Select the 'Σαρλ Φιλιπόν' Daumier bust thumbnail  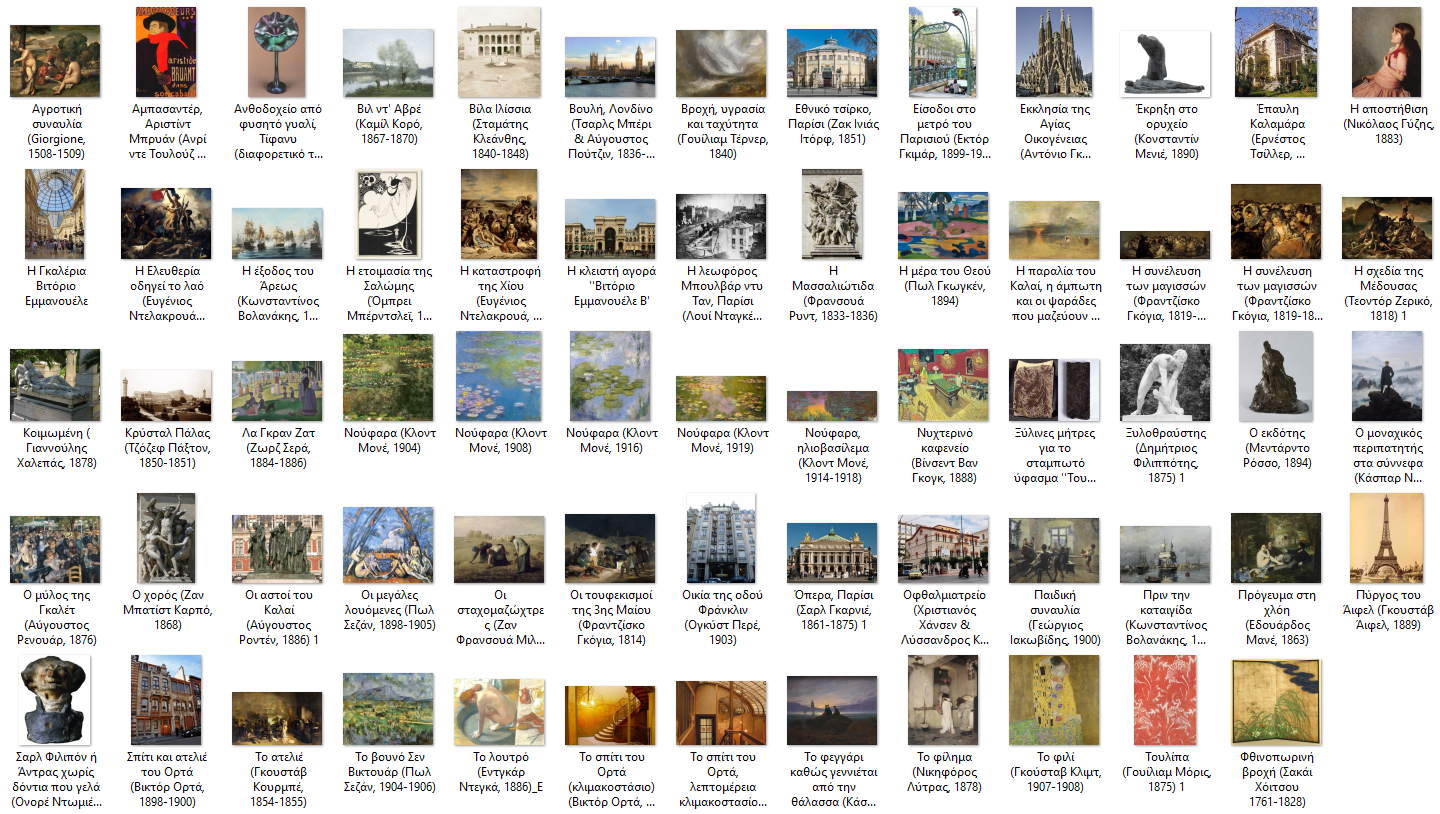tap(55, 700)
